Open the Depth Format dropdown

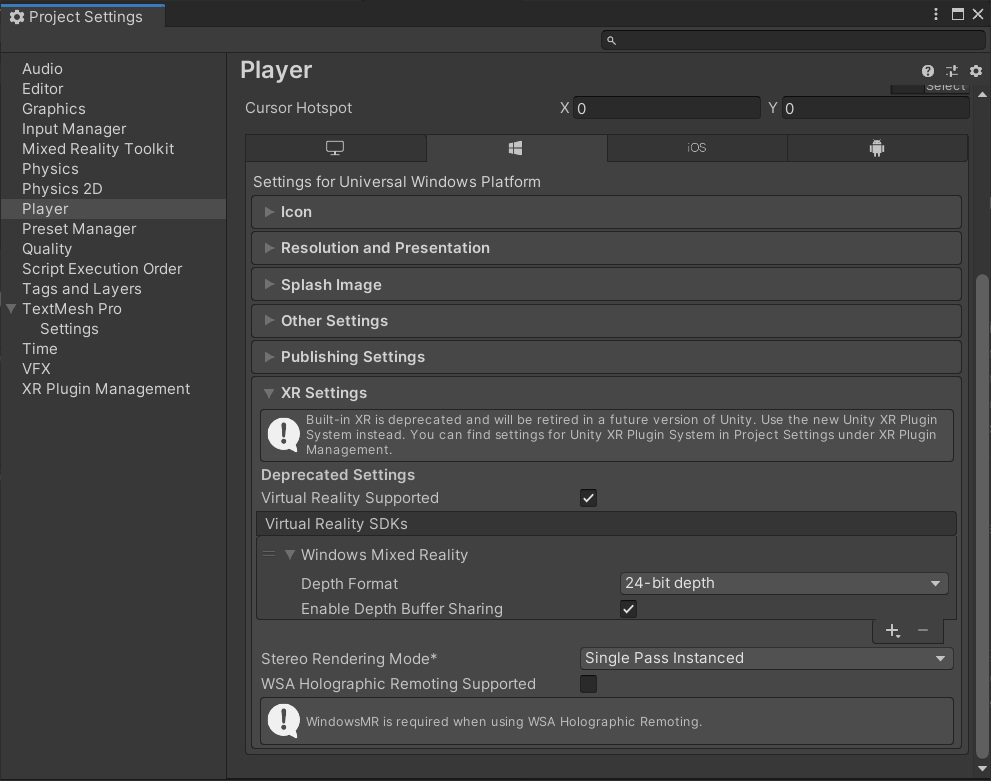[x=783, y=583]
